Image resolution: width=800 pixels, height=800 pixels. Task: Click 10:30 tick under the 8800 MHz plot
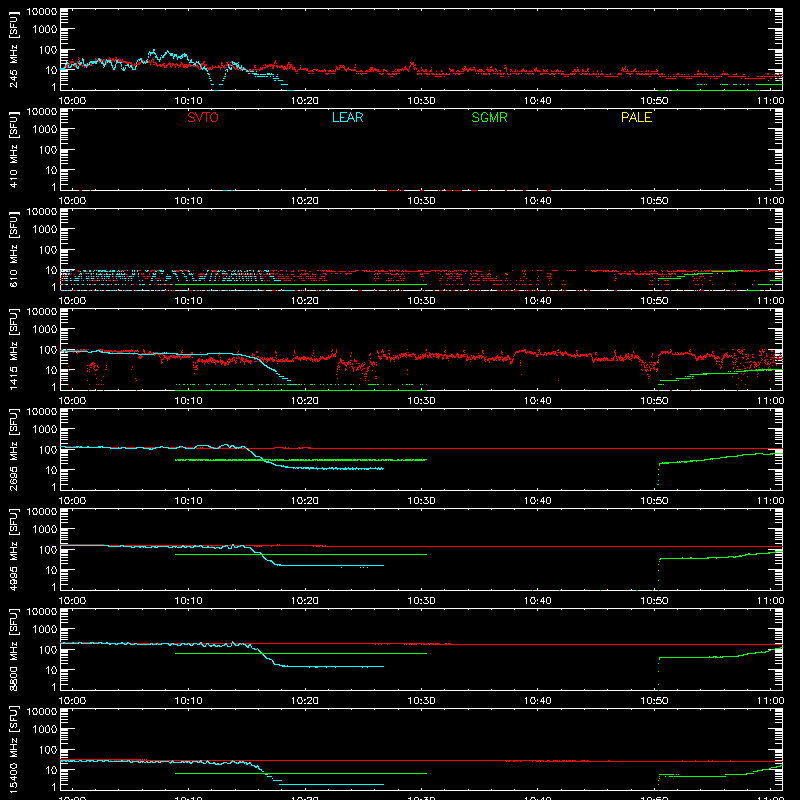click(x=421, y=701)
